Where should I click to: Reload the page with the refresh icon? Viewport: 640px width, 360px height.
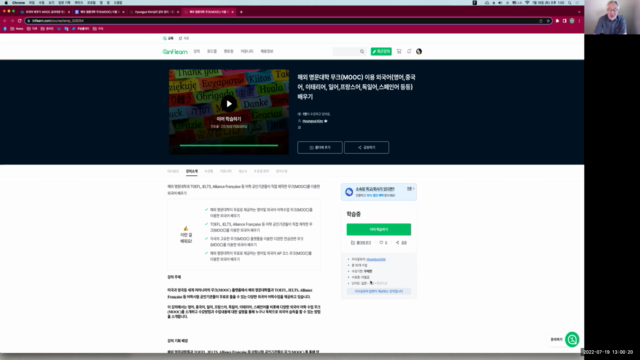[x=20, y=21]
